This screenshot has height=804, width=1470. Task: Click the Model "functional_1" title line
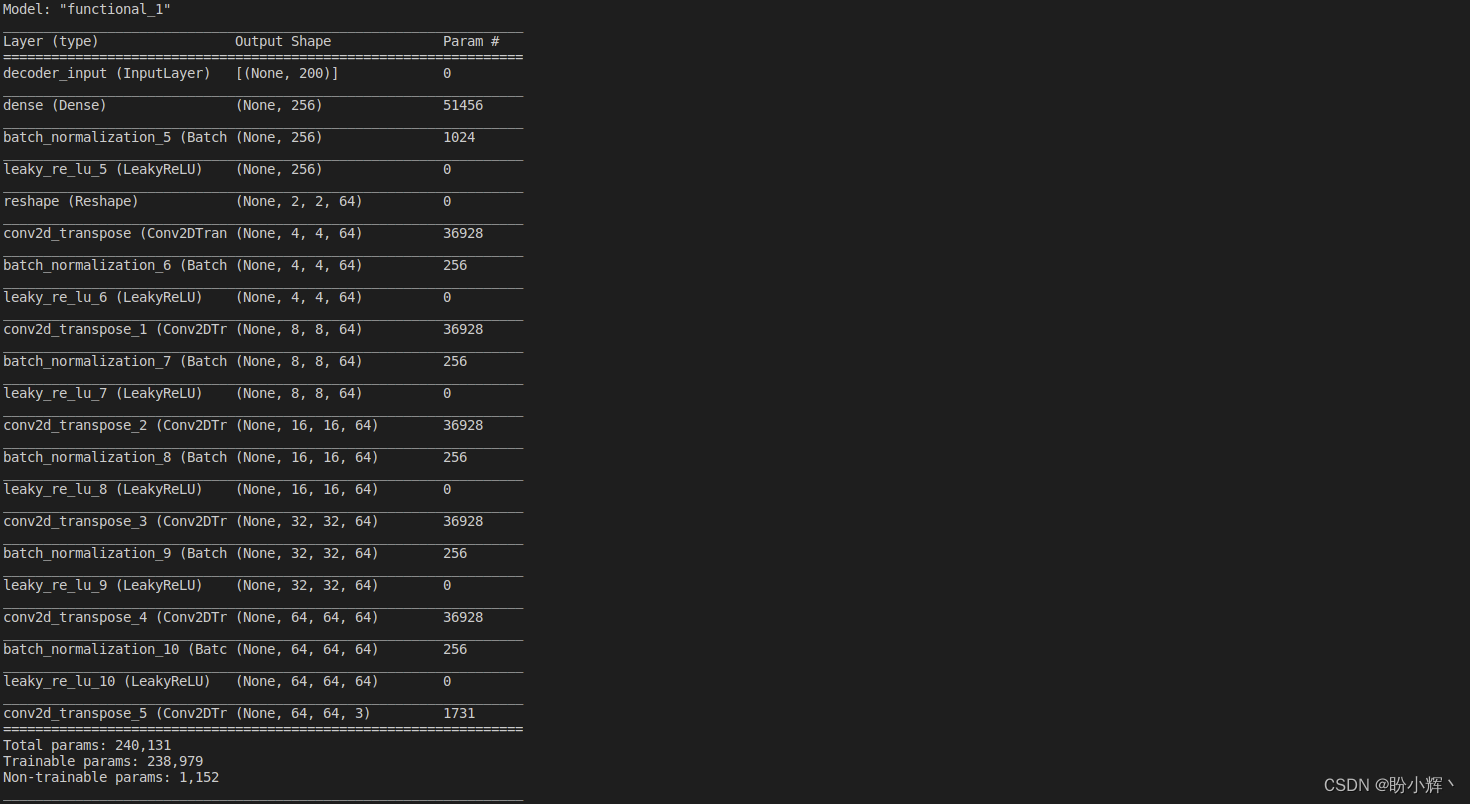point(87,9)
